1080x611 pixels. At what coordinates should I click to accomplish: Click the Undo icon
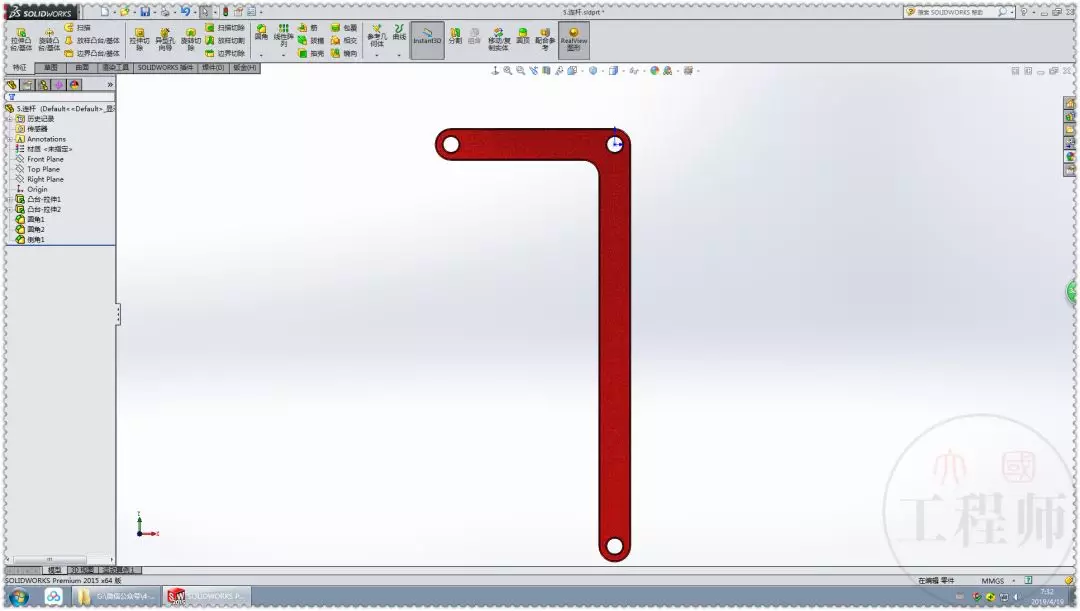(x=185, y=12)
